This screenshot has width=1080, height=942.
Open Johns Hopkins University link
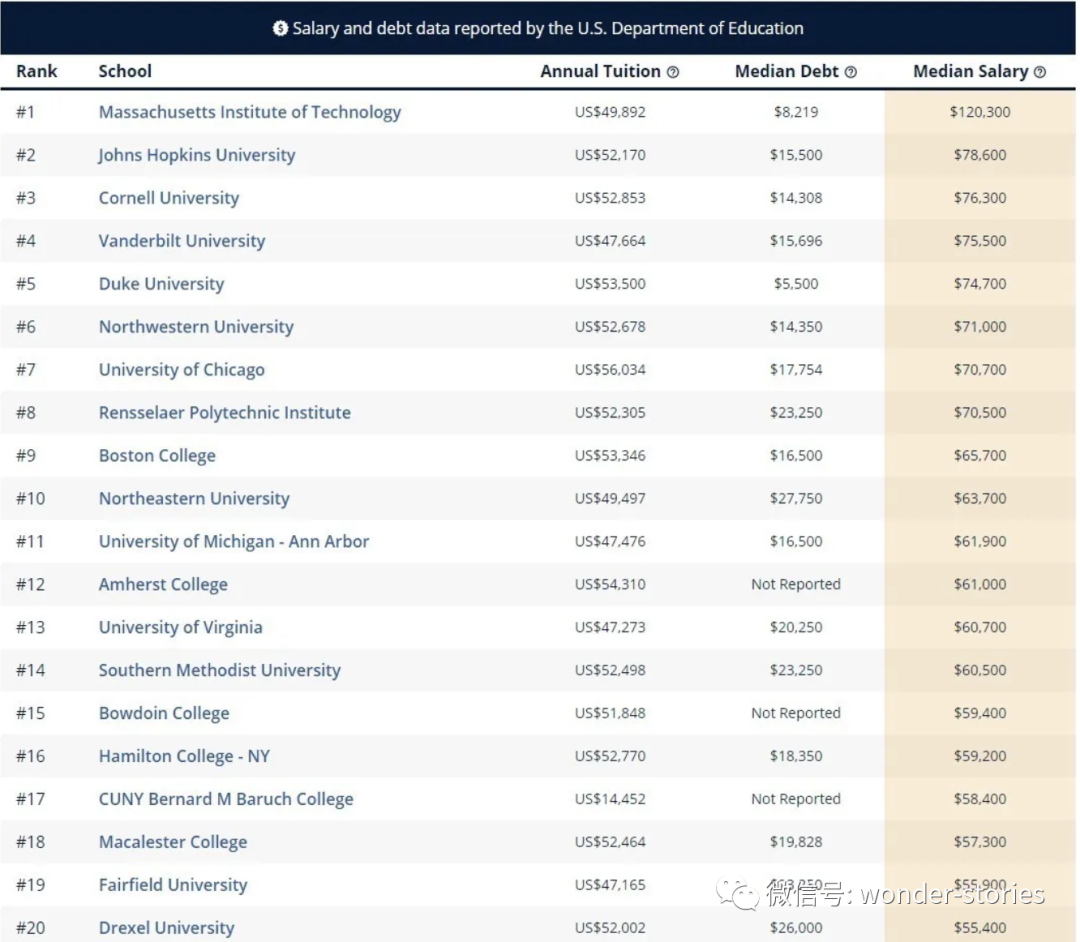tap(197, 155)
